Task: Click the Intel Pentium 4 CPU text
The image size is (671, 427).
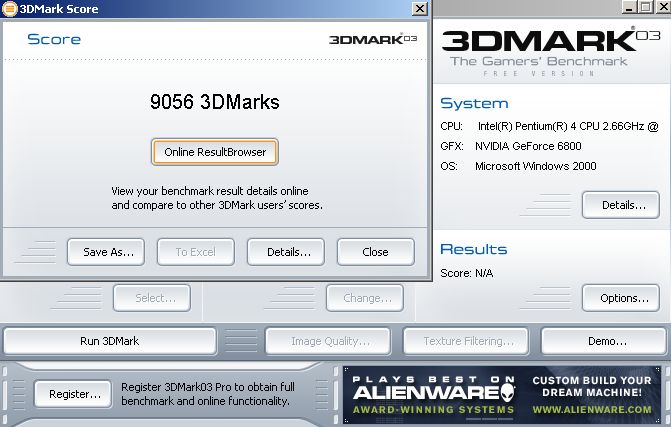Action: point(568,126)
